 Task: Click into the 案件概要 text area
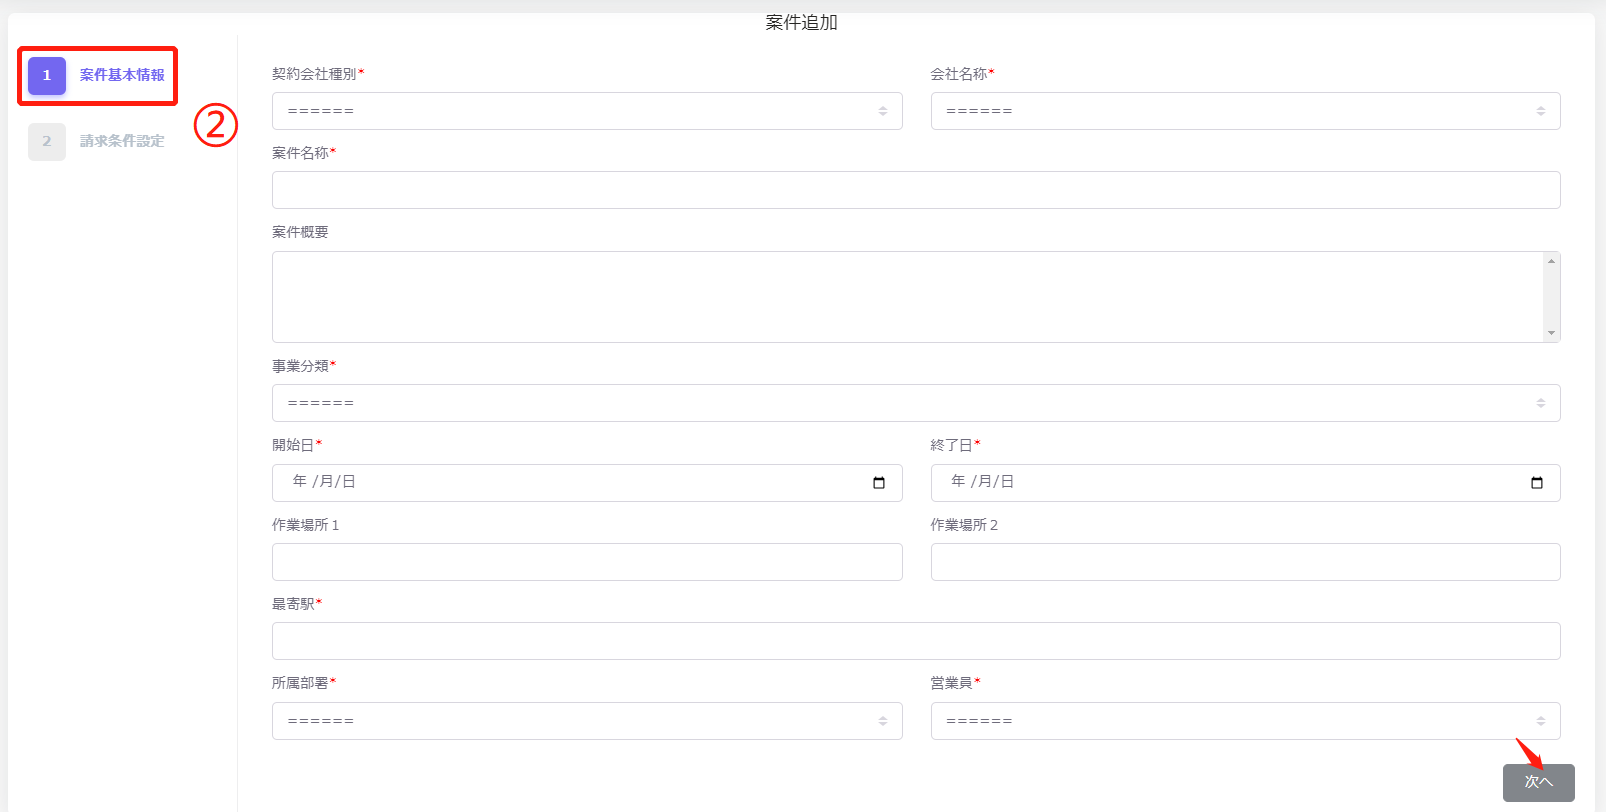[x=905, y=297]
